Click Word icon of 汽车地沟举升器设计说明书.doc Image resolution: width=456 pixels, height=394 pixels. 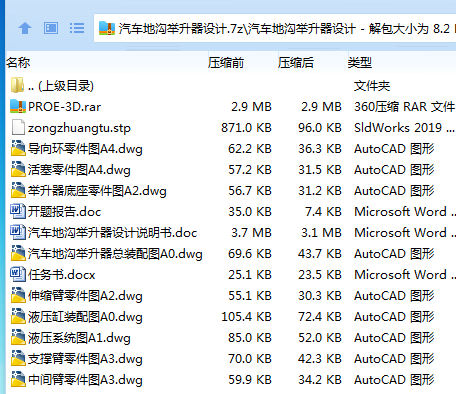18,232
